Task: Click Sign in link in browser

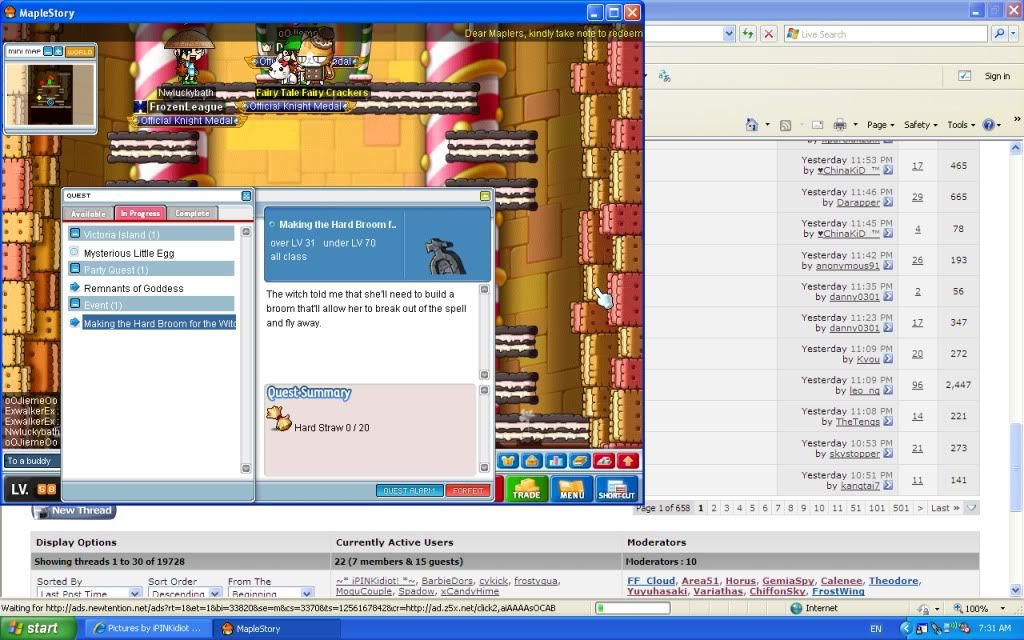Action: [x=997, y=76]
